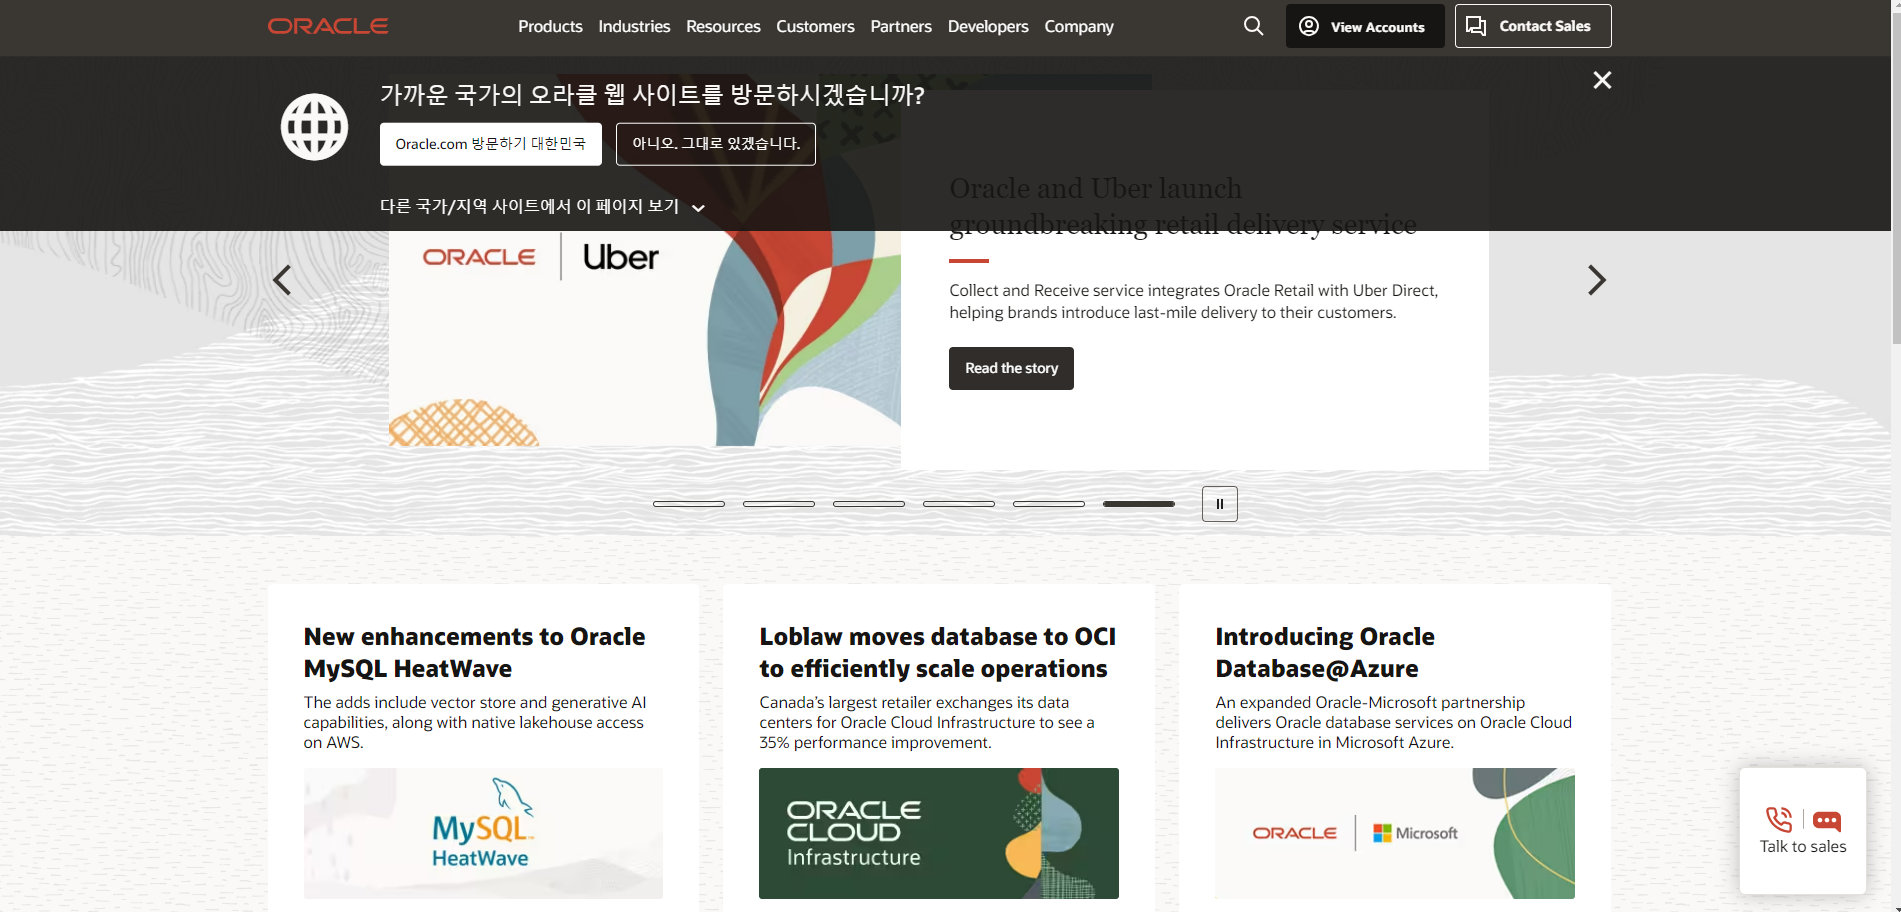Viewport: 1901px width, 912px height.
Task: Click 아니오. 그대로 있겠습니다. button
Action: [x=716, y=144]
